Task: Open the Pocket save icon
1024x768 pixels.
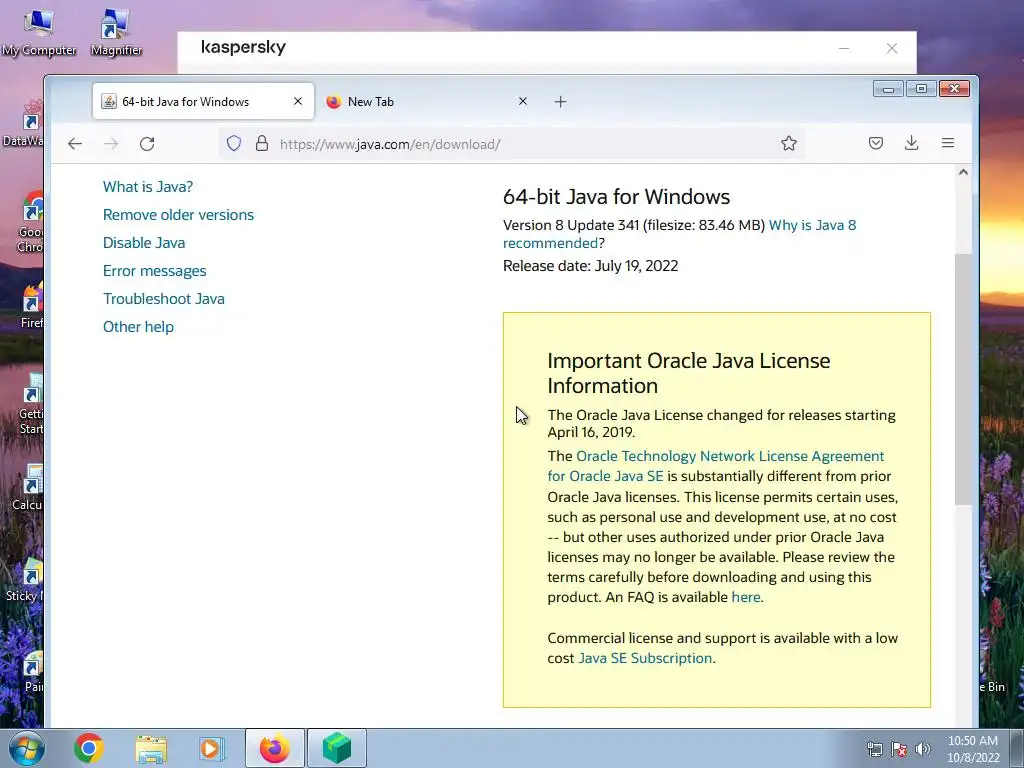Action: click(876, 143)
